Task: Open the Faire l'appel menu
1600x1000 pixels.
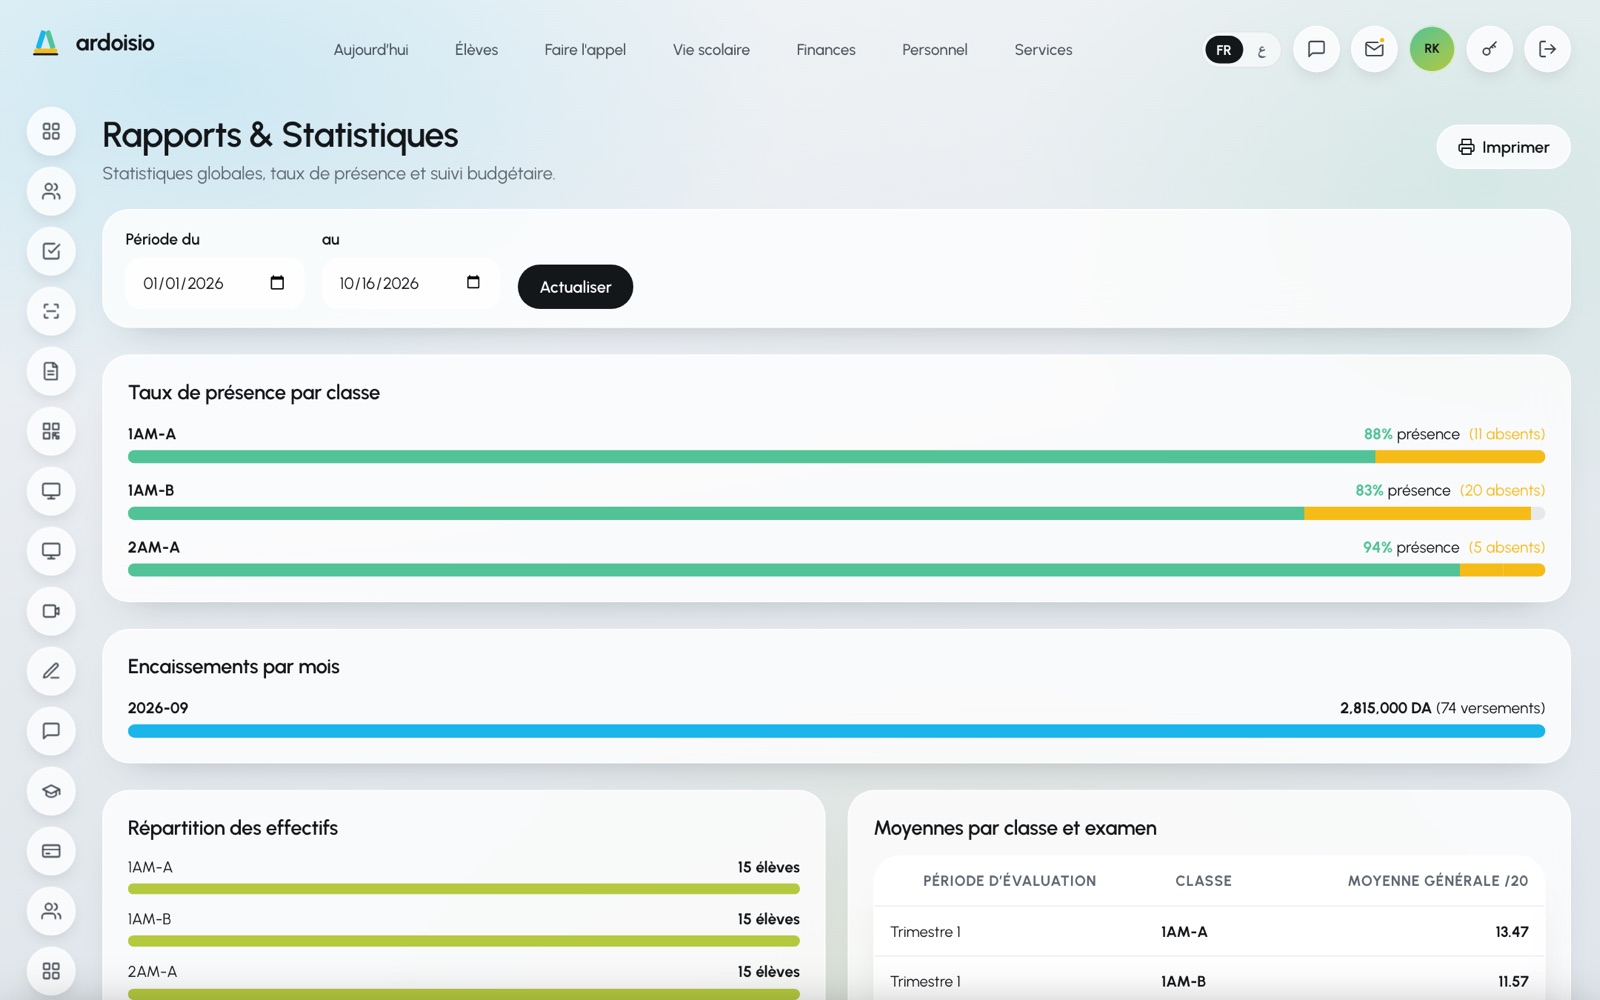Action: (585, 50)
